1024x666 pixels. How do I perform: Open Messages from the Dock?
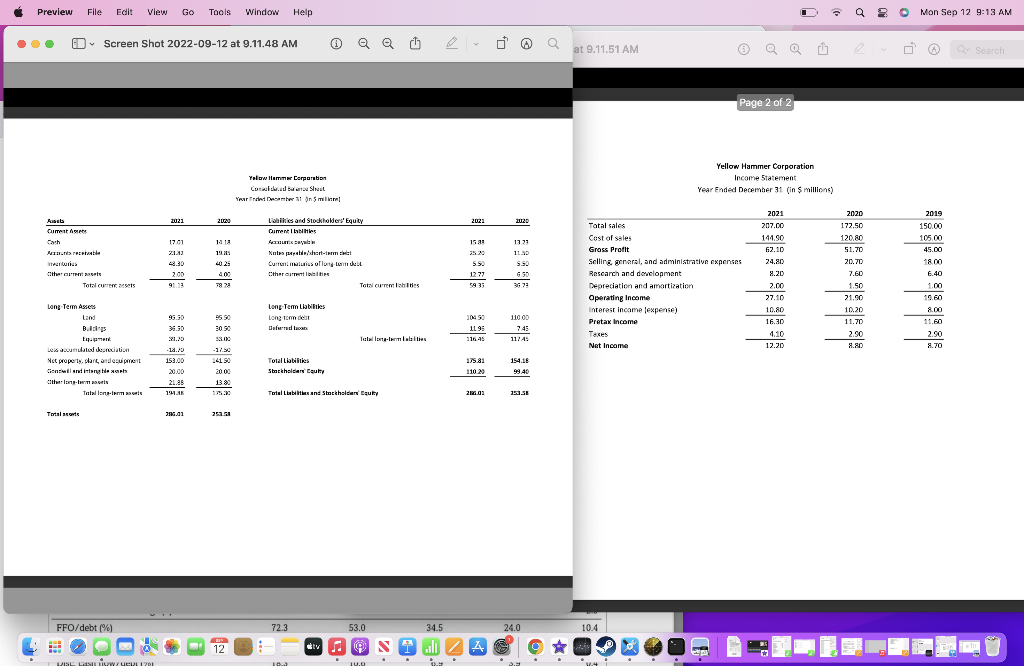point(101,646)
